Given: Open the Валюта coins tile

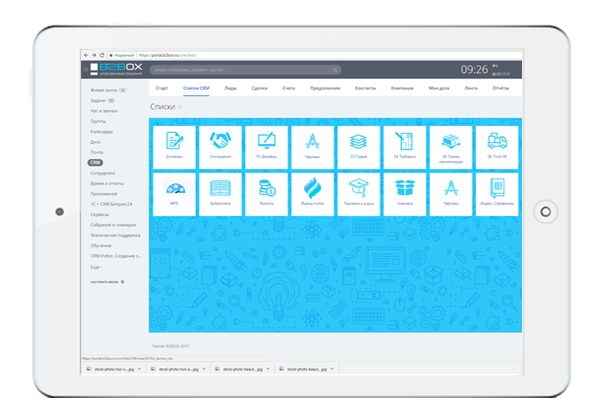Looking at the screenshot, I should click(266, 193).
